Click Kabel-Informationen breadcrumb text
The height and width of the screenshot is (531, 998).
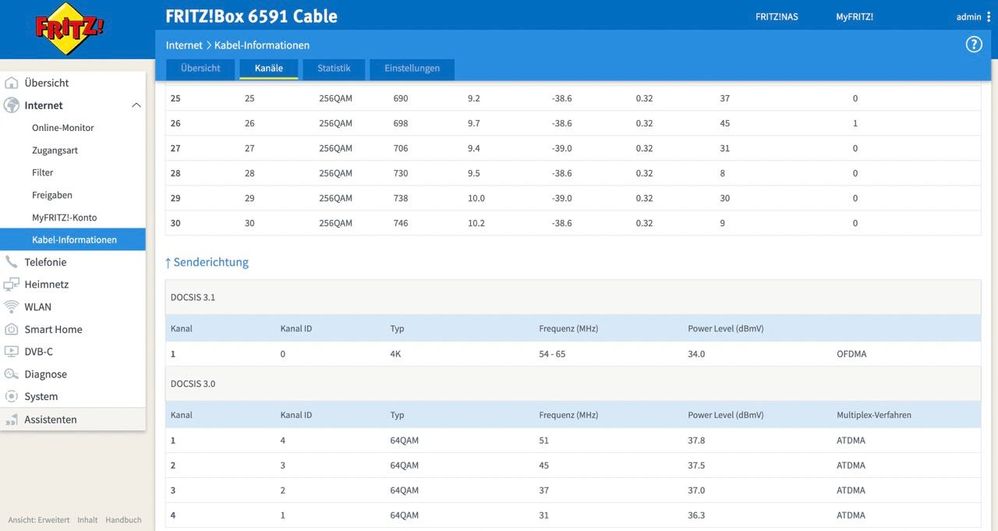pos(262,45)
